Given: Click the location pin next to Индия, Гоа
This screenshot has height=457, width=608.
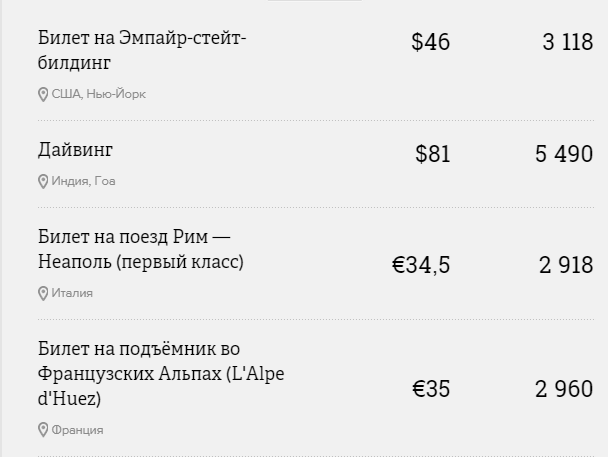Looking at the screenshot, I should point(43,181).
